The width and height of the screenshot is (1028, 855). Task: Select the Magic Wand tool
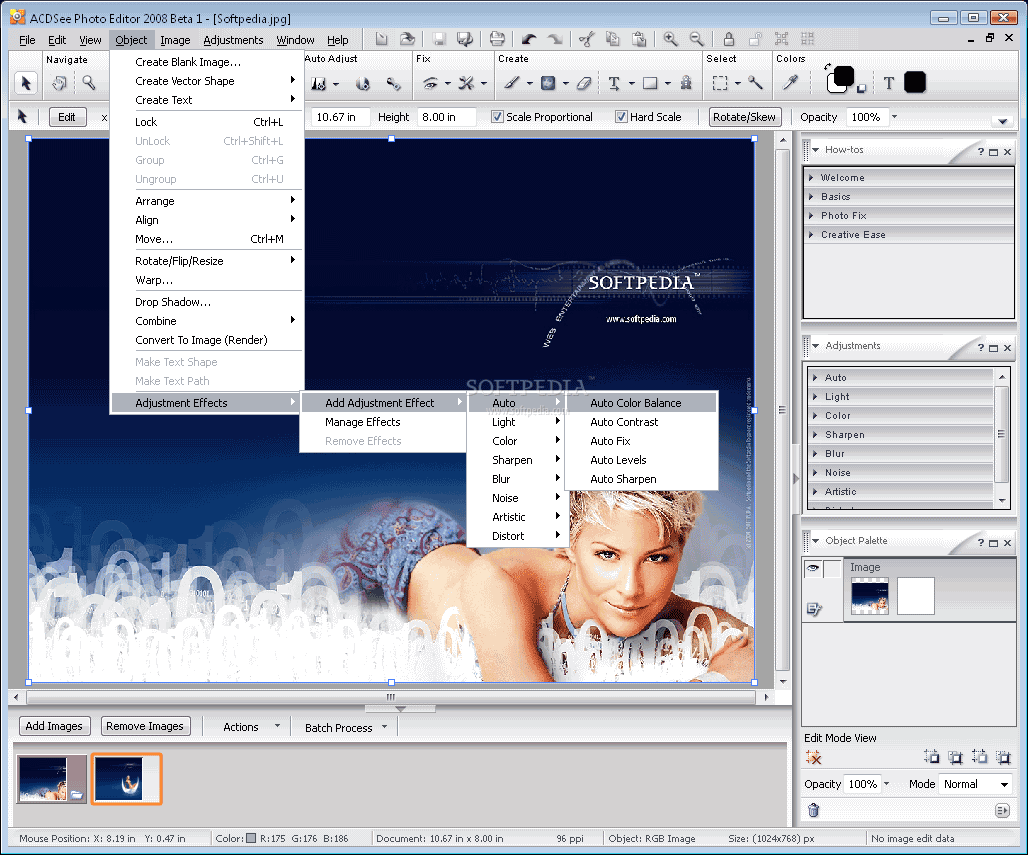[x=755, y=83]
